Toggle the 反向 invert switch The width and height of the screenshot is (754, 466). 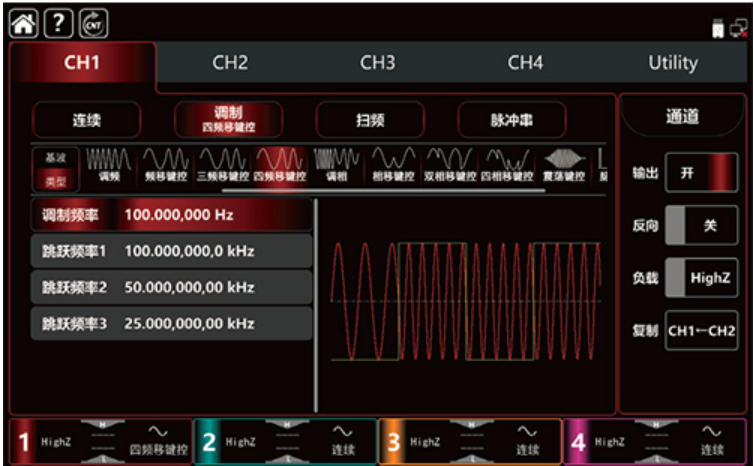(x=701, y=225)
